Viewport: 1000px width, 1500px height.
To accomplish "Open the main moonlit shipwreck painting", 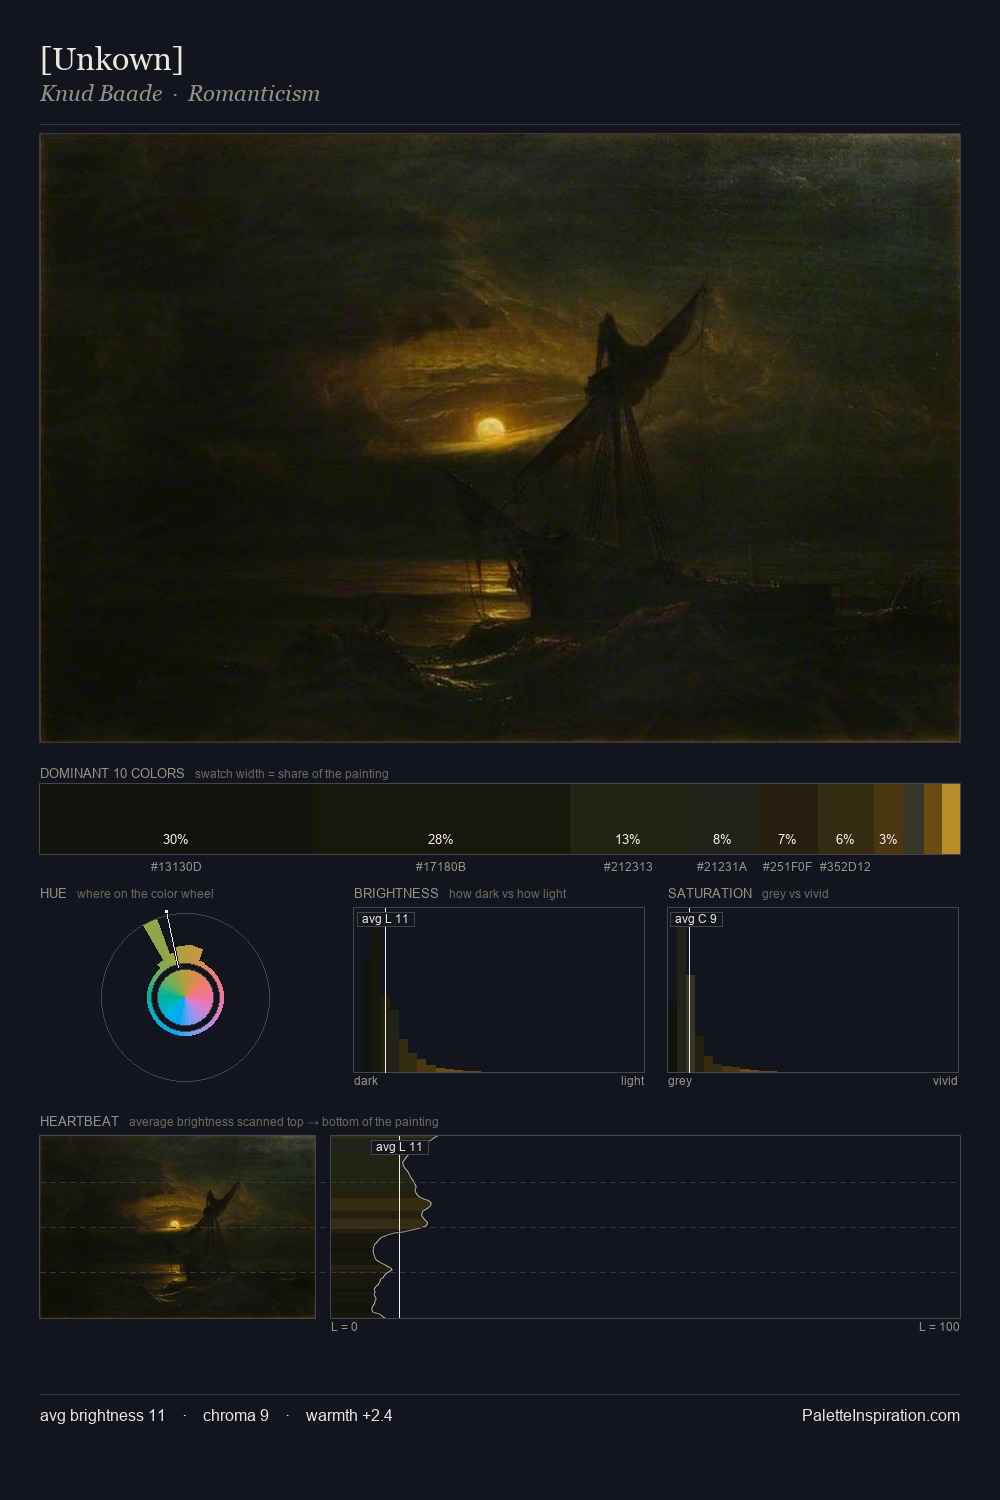I will pos(500,438).
